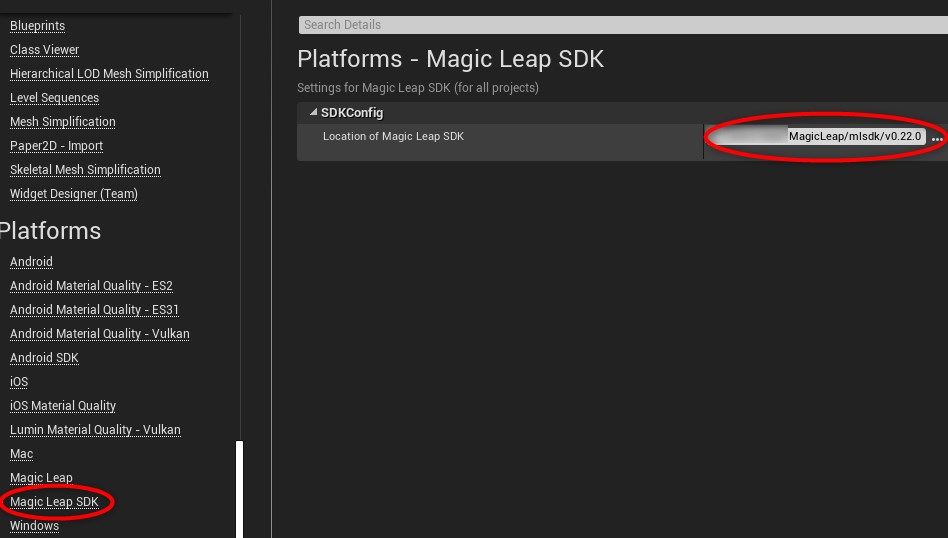
Task: Select Android SDK settings
Action: point(44,358)
